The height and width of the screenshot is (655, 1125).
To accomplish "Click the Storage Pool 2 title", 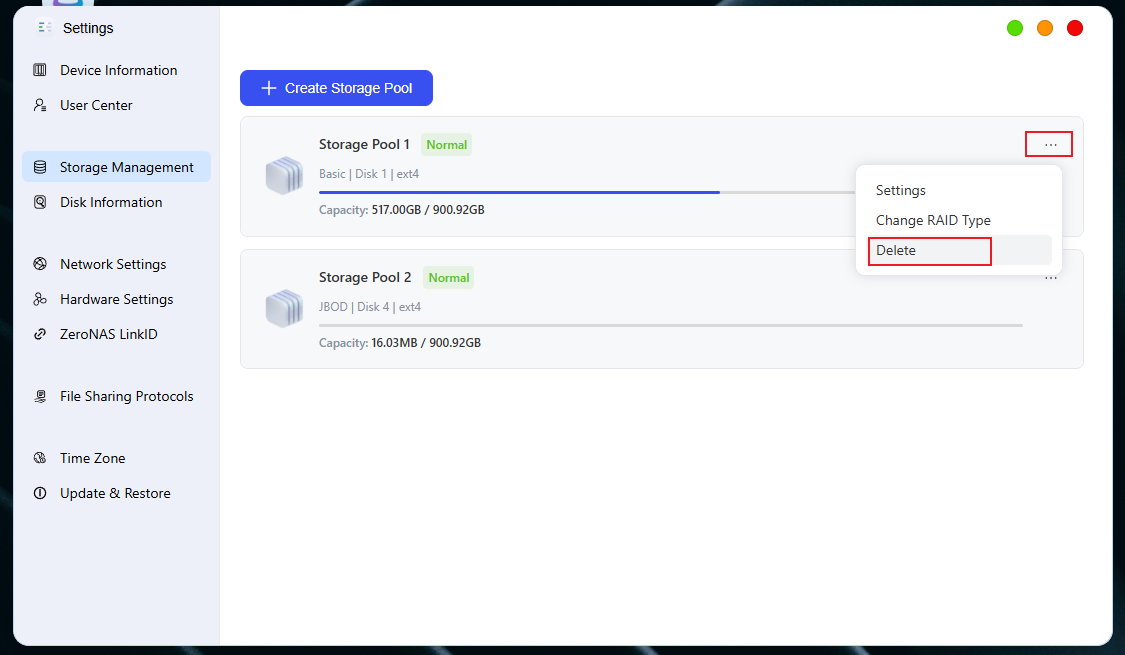I will (365, 277).
